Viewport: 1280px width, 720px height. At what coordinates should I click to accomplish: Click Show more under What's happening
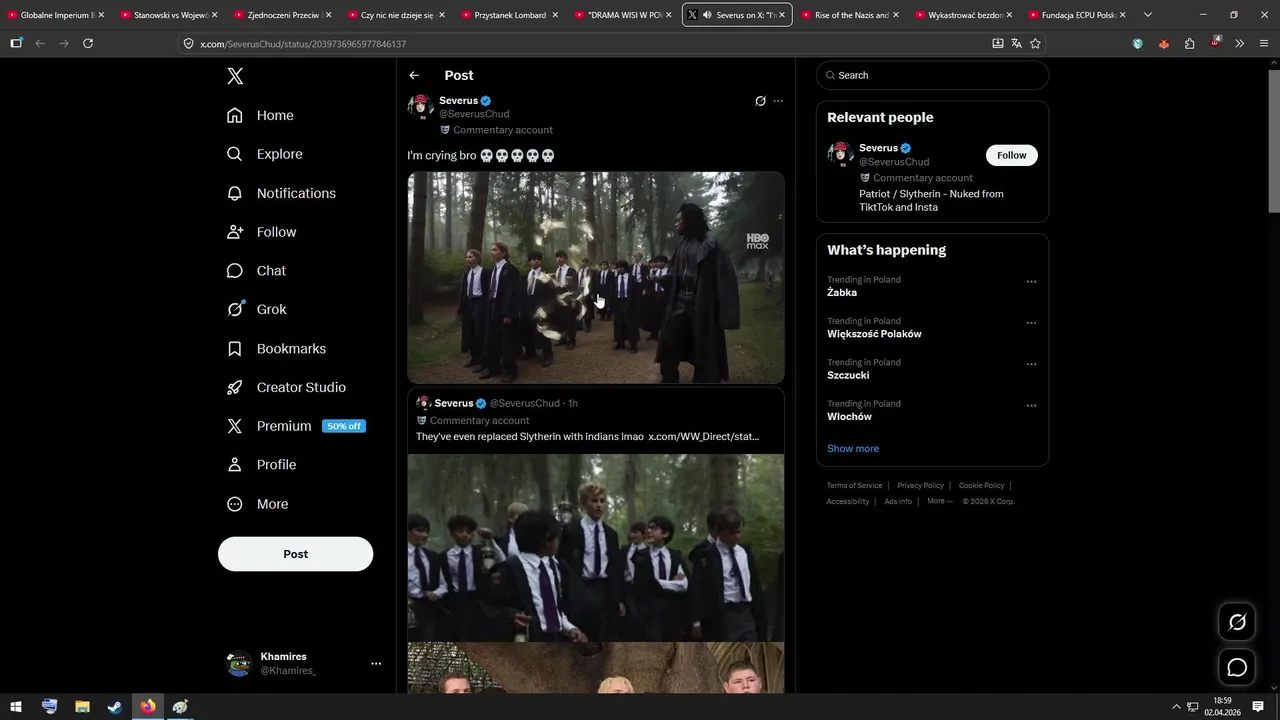853,449
